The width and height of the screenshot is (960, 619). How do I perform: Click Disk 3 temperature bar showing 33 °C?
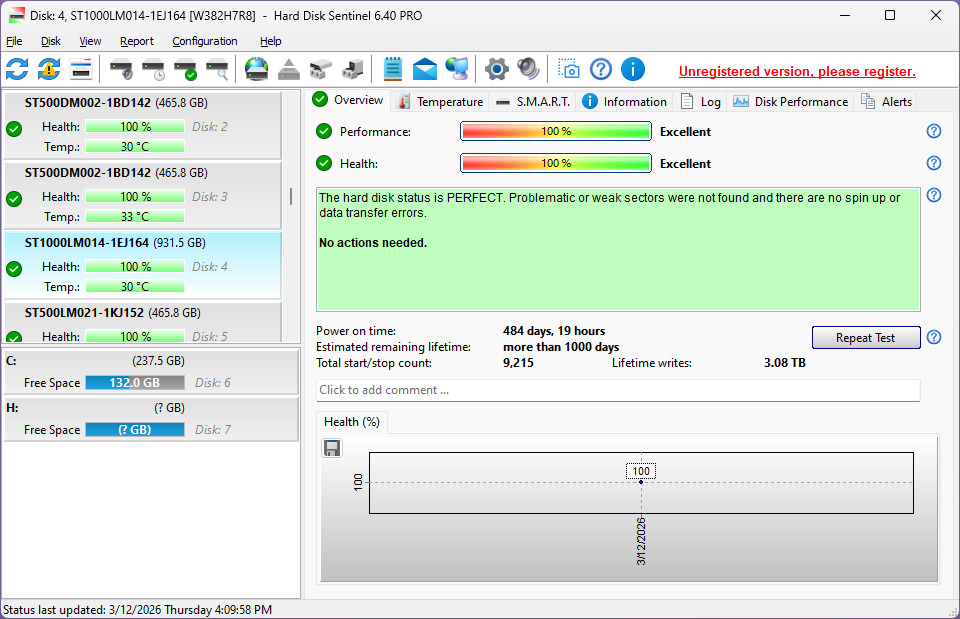point(135,216)
